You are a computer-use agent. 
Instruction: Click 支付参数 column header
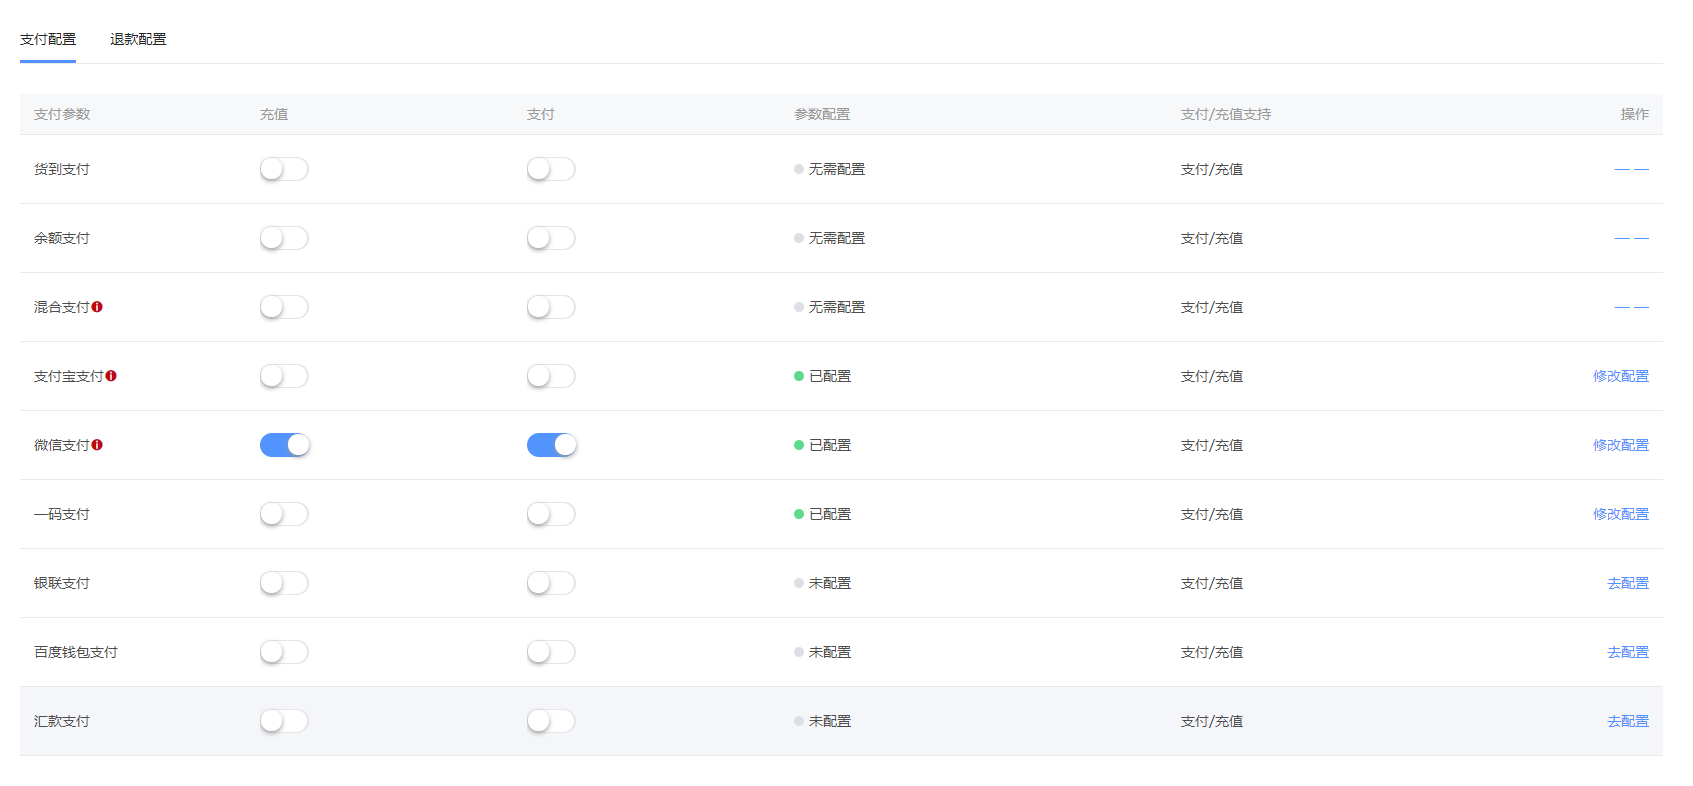click(62, 114)
